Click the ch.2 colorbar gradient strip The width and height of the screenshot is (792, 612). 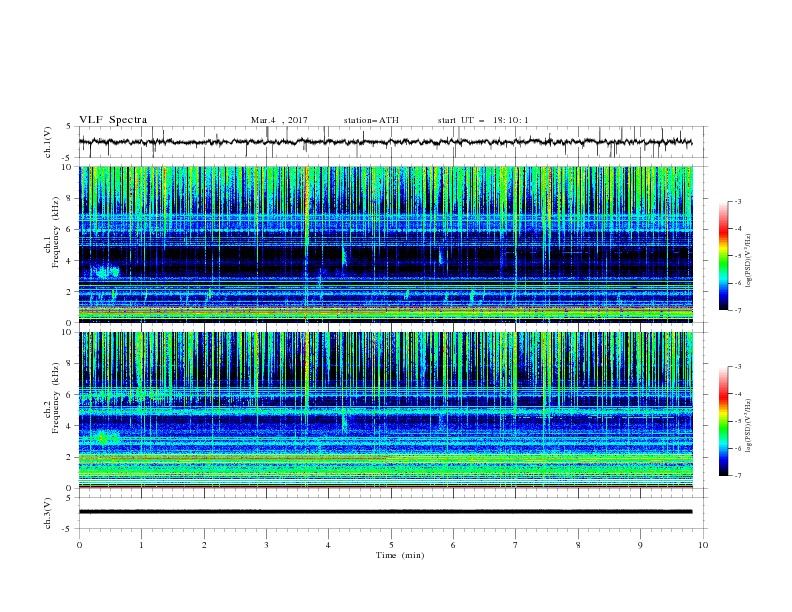[723, 421]
